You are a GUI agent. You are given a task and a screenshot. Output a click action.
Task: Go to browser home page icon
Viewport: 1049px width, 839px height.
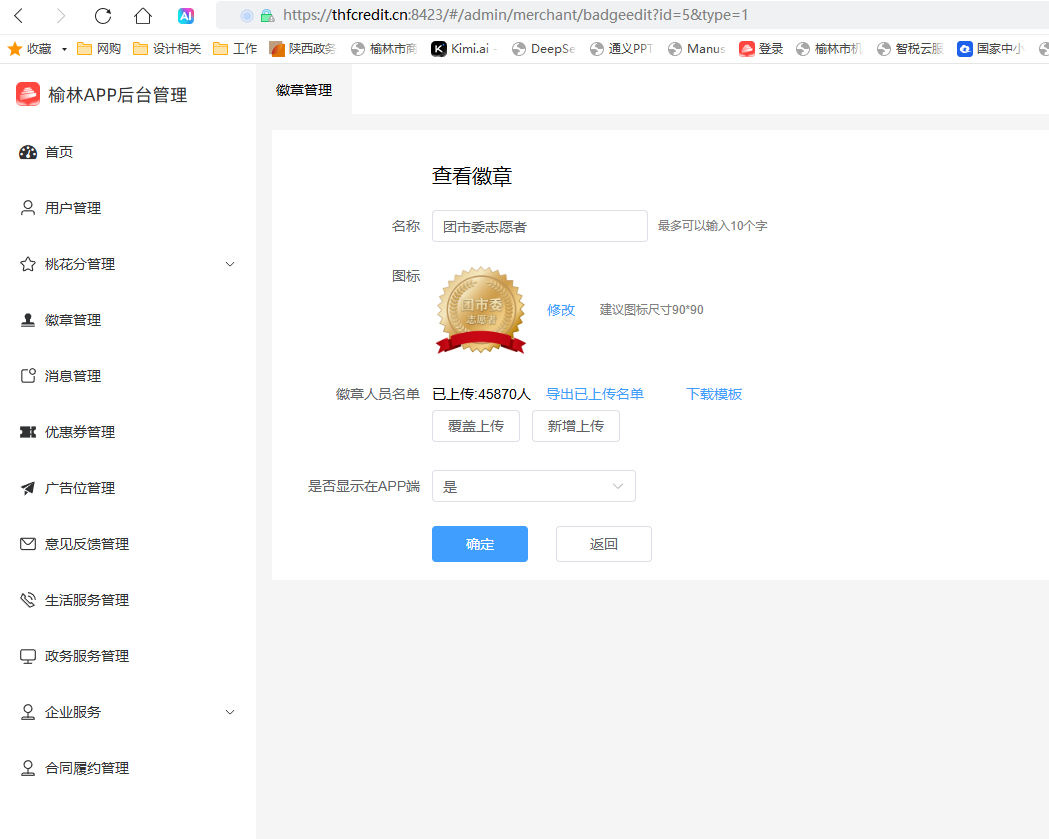[x=143, y=15]
